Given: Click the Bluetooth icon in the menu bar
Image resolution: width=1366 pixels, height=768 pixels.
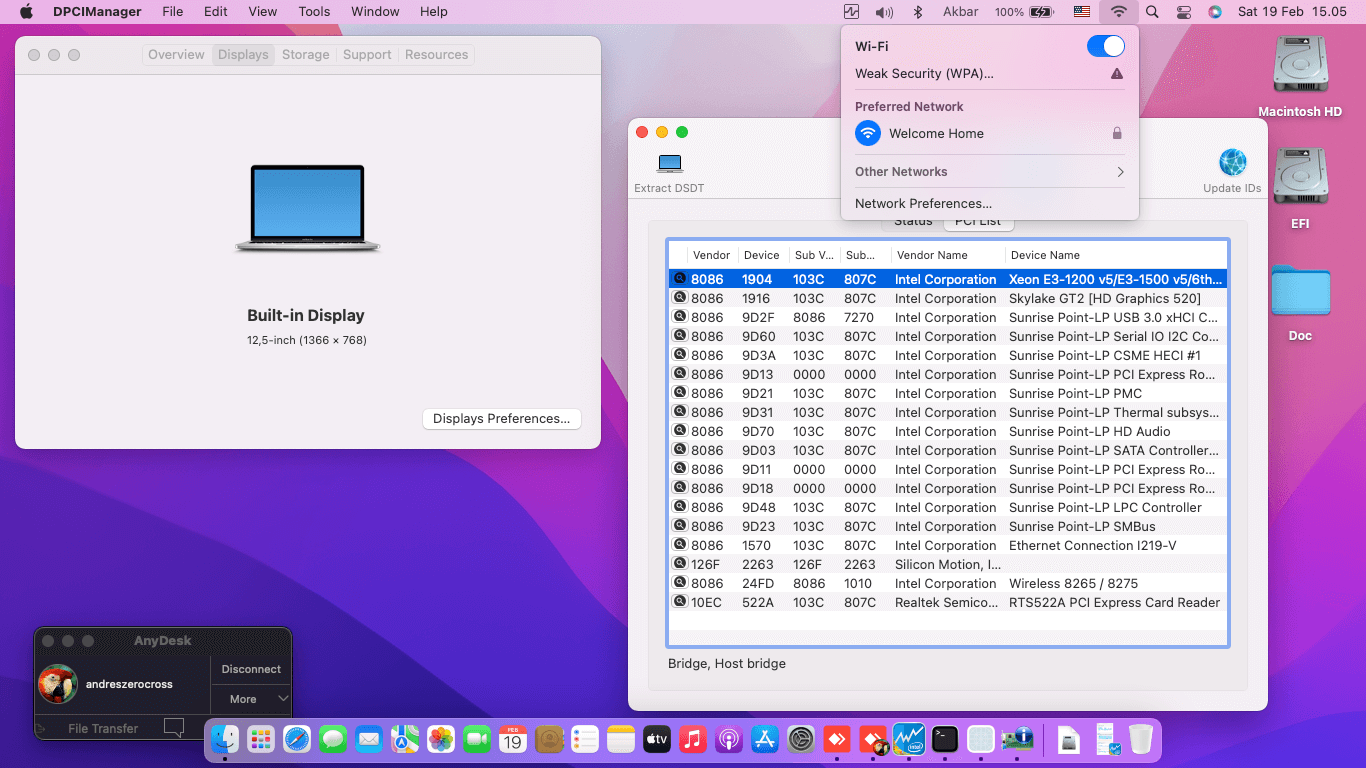Looking at the screenshot, I should click(x=918, y=12).
